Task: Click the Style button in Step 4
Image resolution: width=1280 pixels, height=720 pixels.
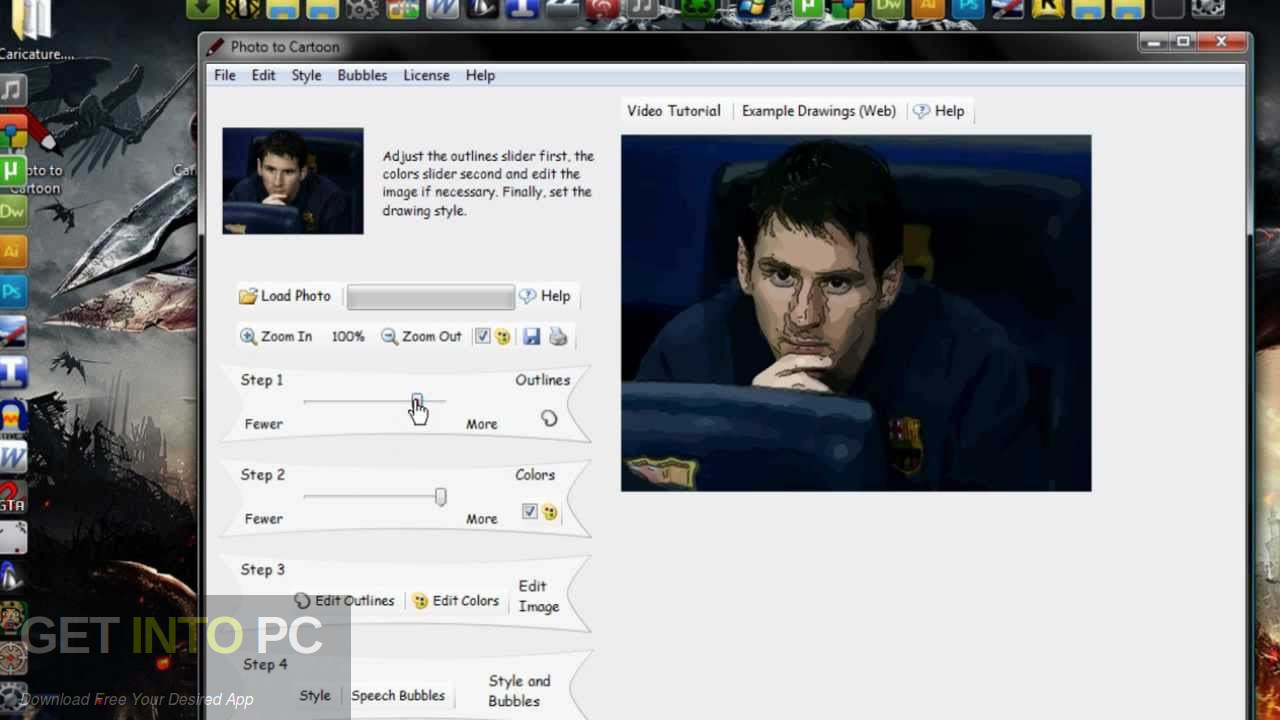Action: pyautogui.click(x=315, y=696)
